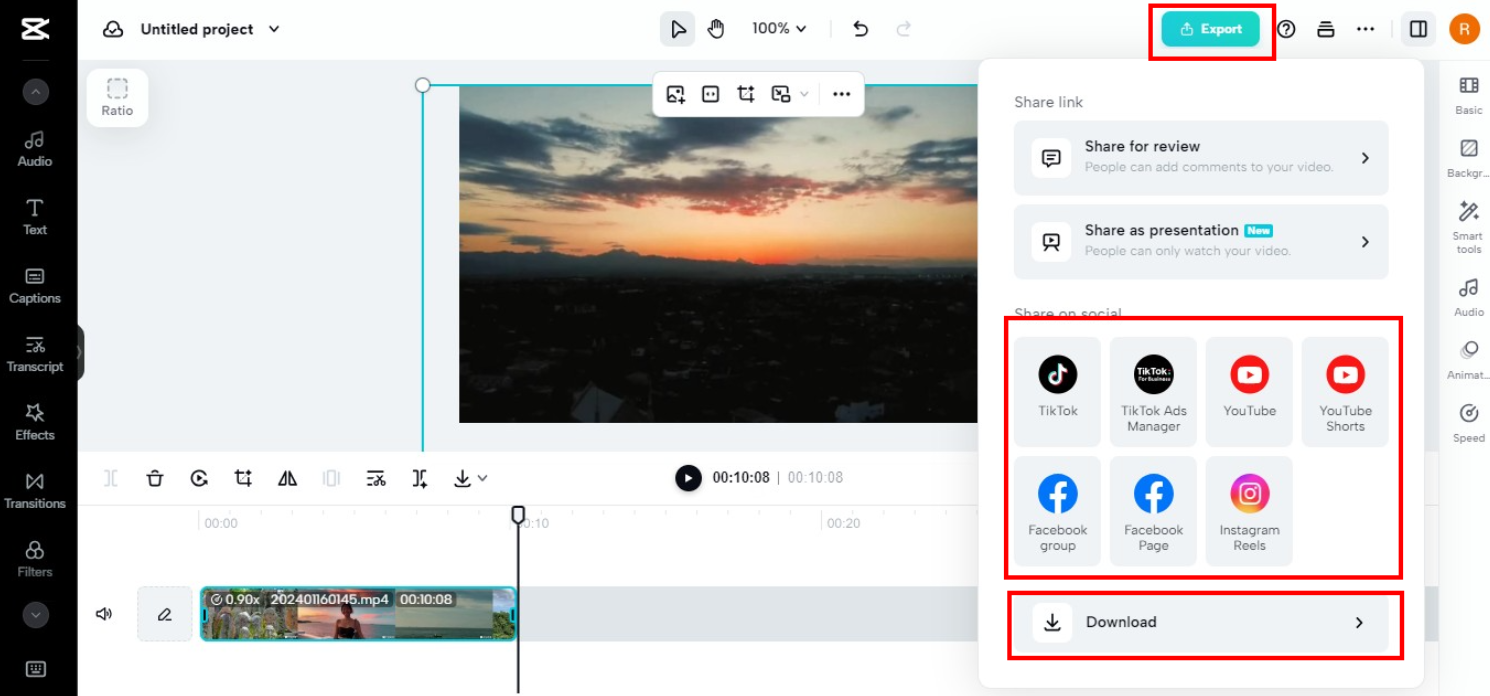Open the Audio tab in right panel
The width and height of the screenshot is (1490, 696).
click(1469, 297)
